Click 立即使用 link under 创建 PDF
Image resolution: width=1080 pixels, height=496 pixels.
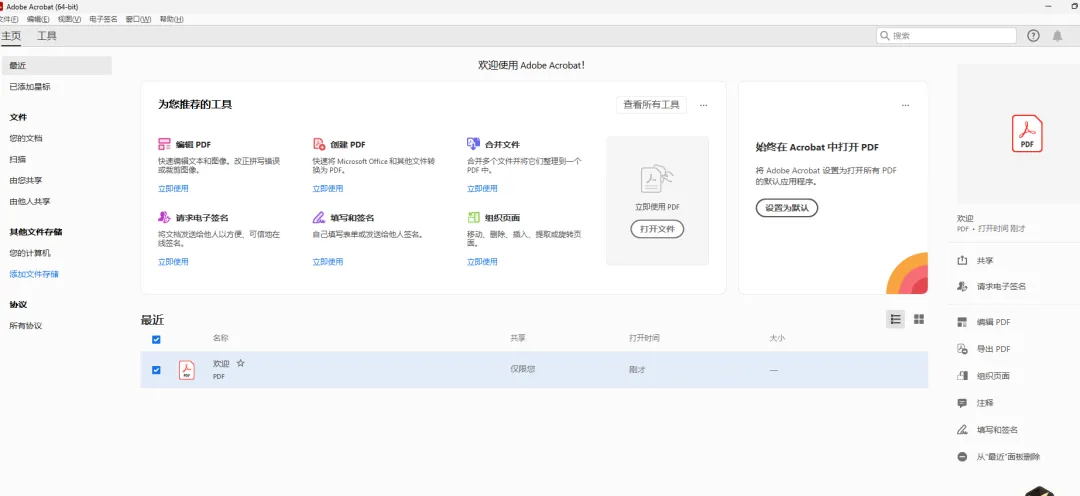tap(328, 189)
